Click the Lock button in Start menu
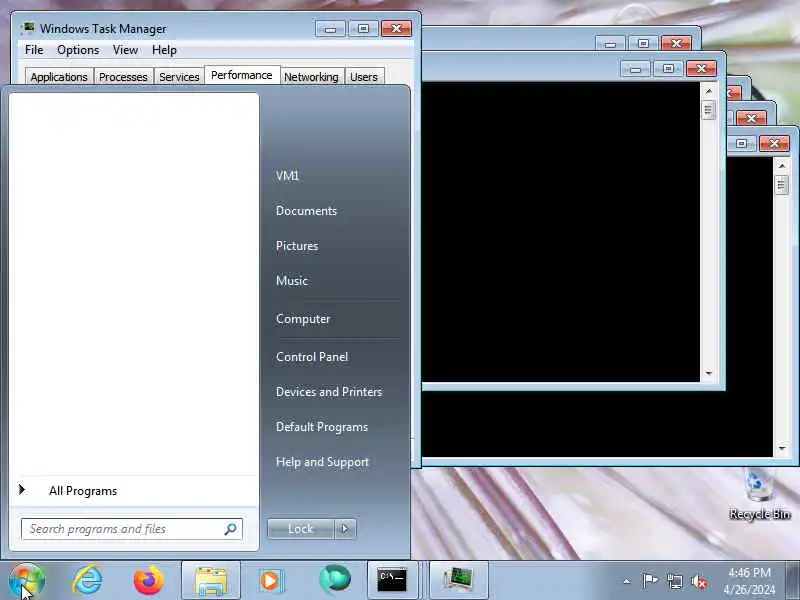 301,529
